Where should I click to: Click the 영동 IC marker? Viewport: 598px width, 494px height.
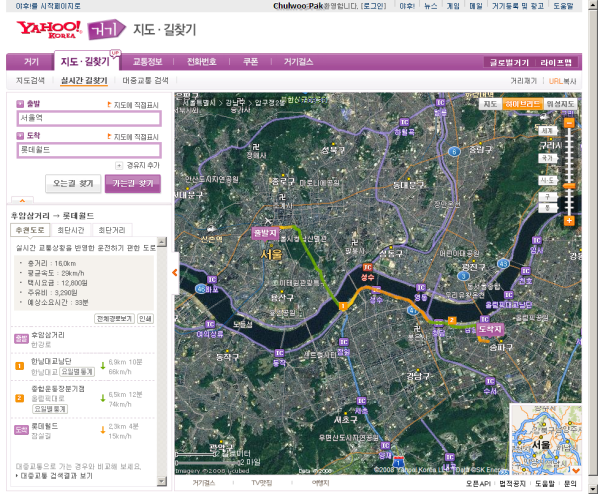coord(421,287)
